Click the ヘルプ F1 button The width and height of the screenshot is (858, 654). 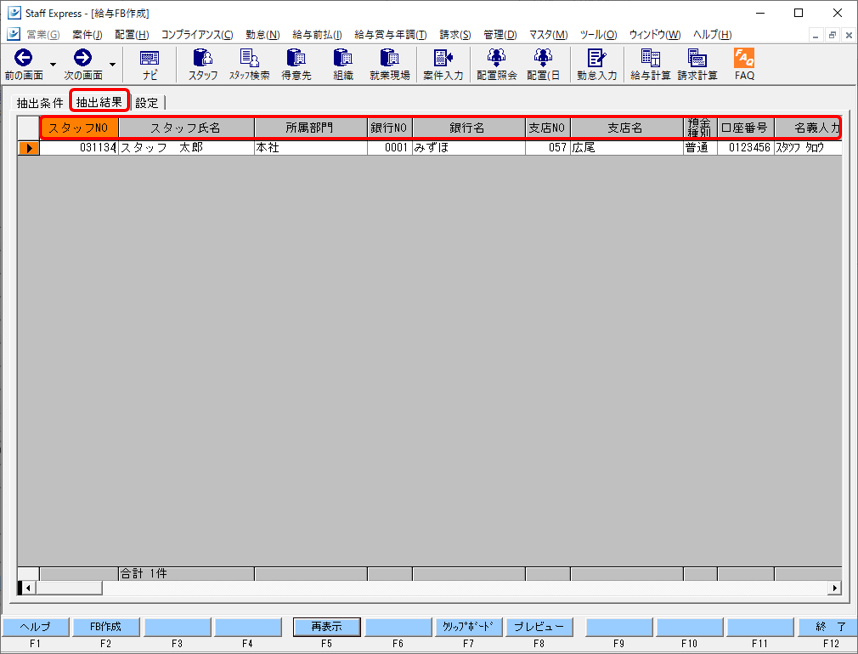(36, 627)
